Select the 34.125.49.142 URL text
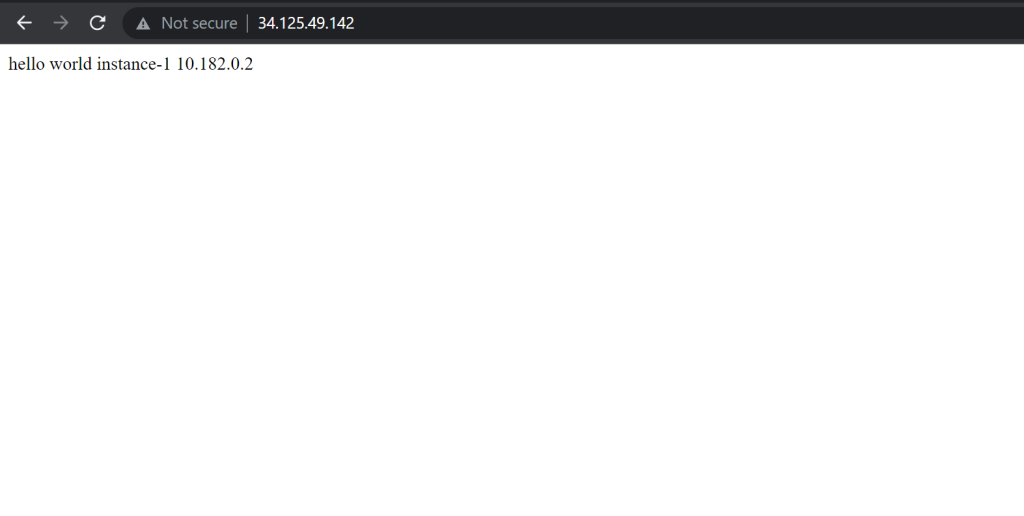The image size is (1024, 516). point(306,23)
